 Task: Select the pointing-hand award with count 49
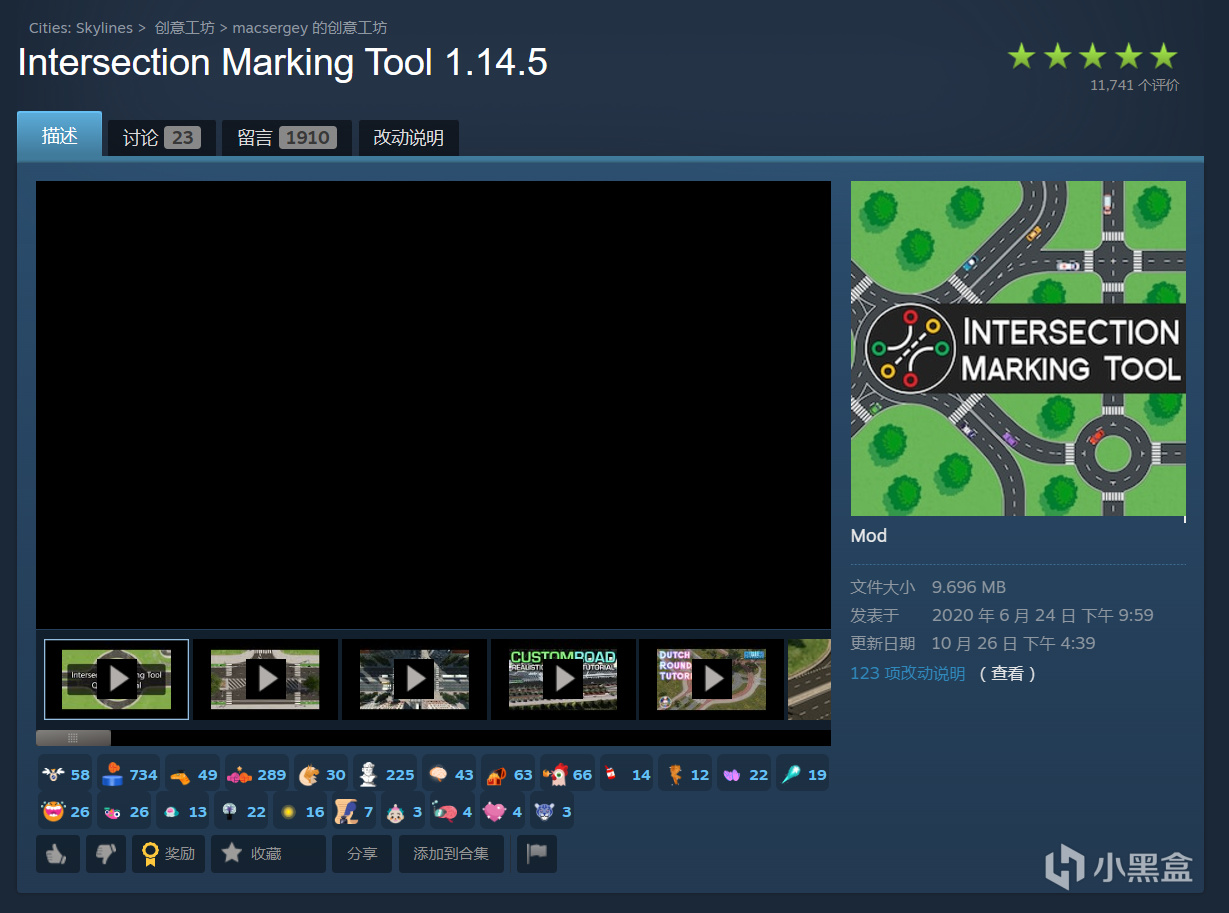coord(194,774)
